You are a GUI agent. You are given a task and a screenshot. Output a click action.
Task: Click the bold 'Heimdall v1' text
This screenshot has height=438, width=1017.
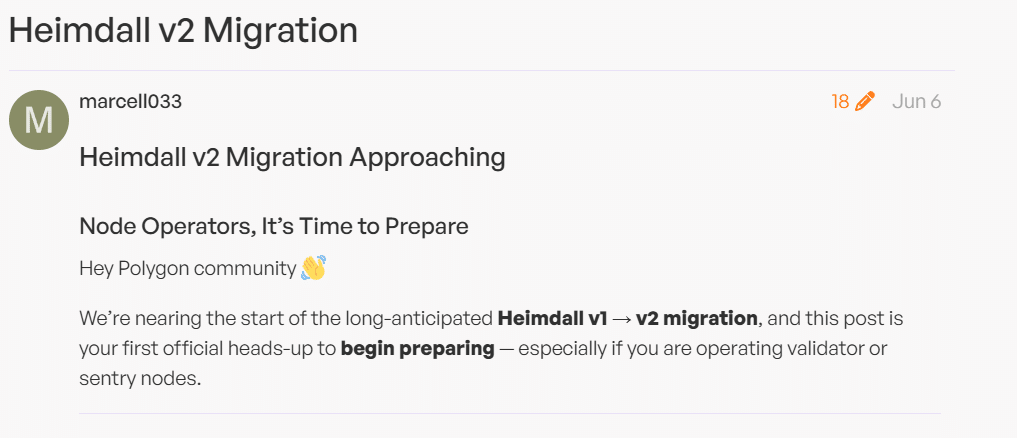pos(552,319)
